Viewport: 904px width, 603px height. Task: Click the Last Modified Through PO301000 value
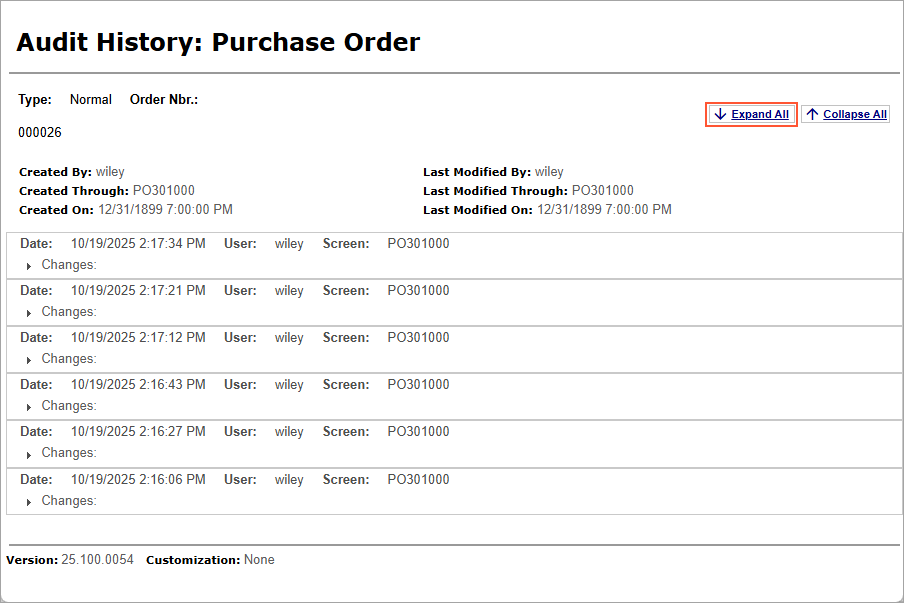pyautogui.click(x=602, y=191)
